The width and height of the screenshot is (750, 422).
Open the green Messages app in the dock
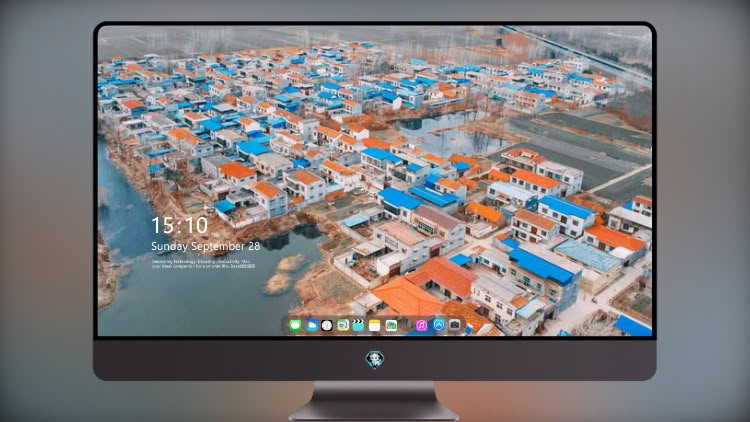tap(295, 325)
